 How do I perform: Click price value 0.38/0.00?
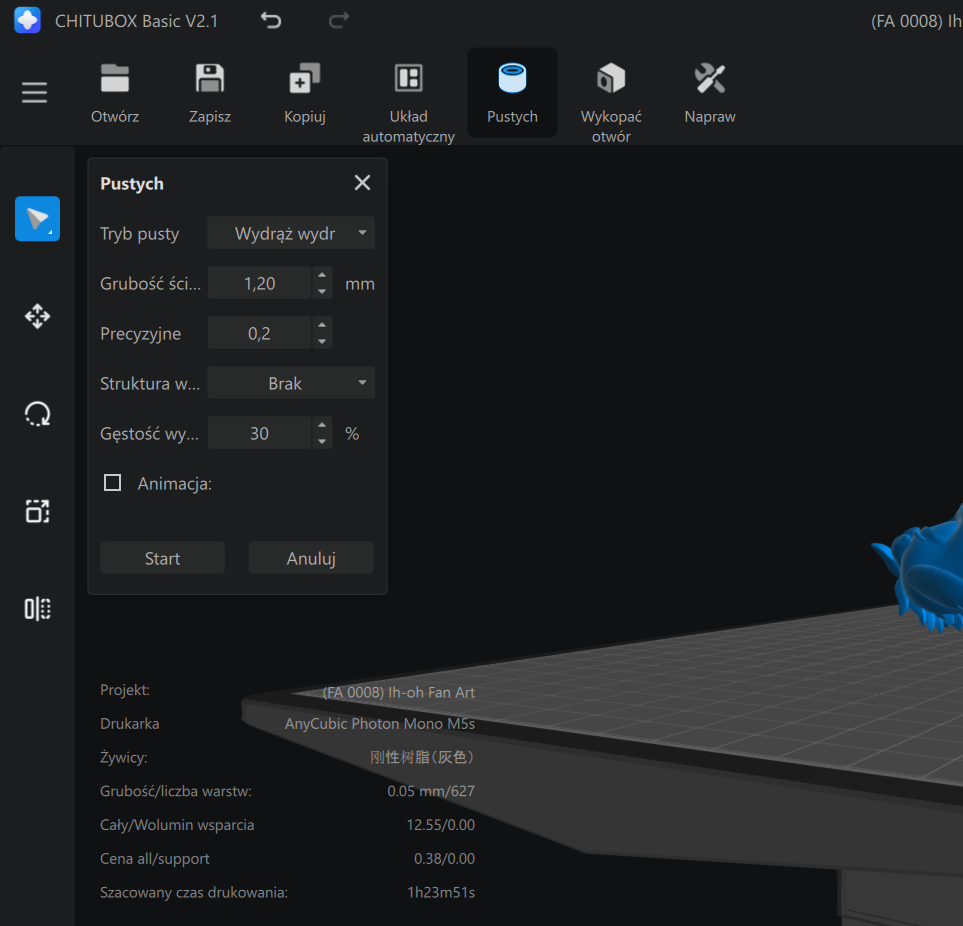(444, 858)
